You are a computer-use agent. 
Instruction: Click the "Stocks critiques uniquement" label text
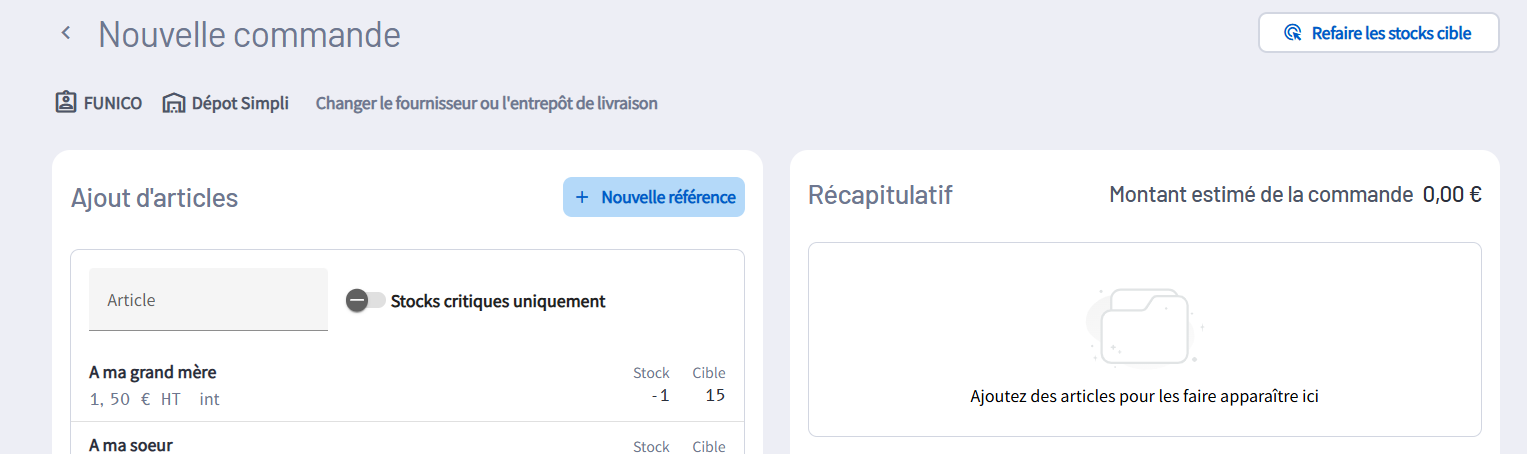point(498,301)
